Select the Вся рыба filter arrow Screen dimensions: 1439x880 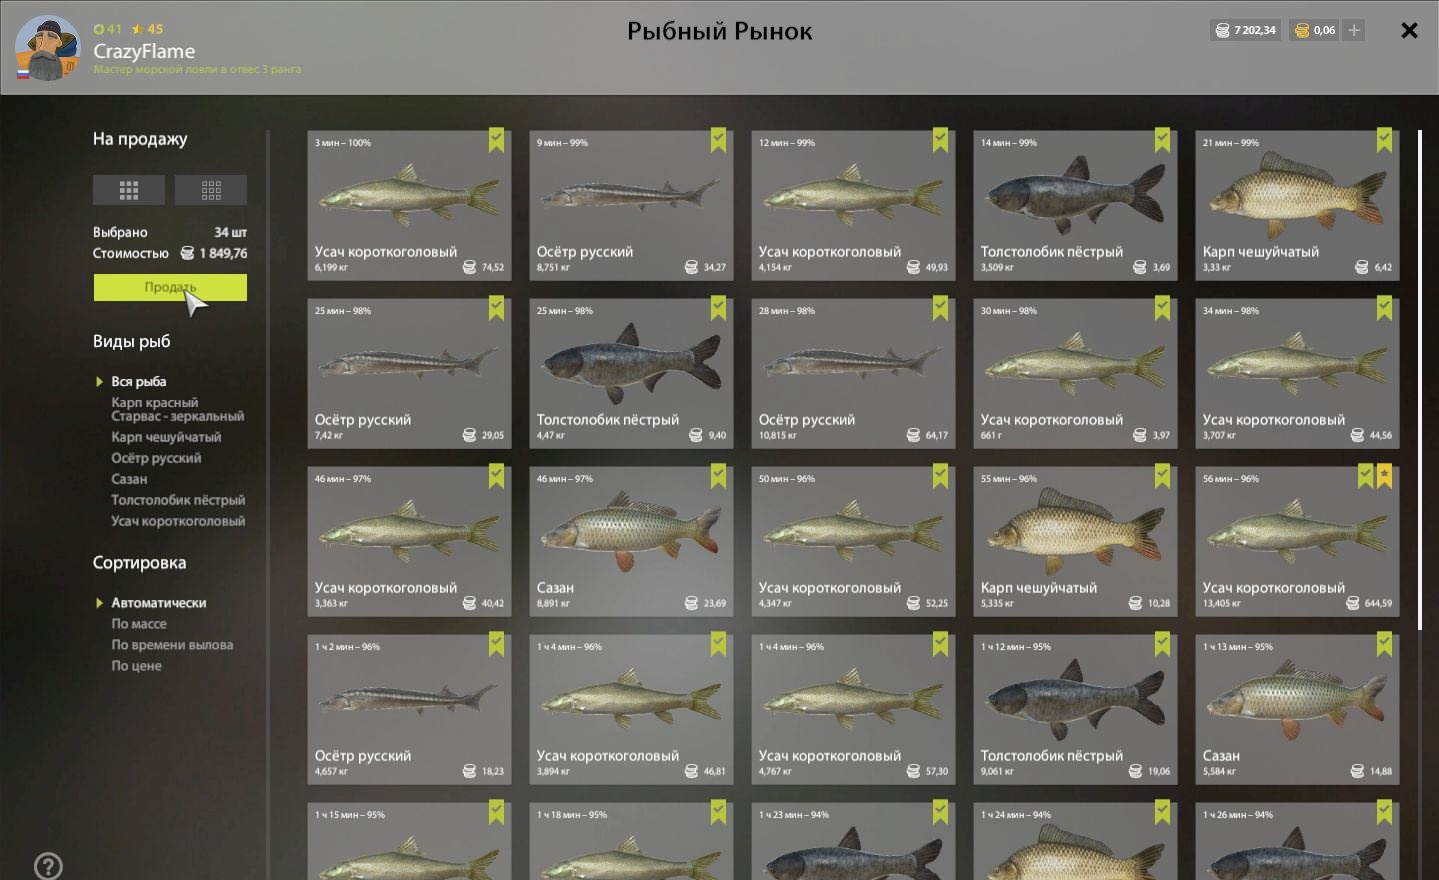(99, 381)
